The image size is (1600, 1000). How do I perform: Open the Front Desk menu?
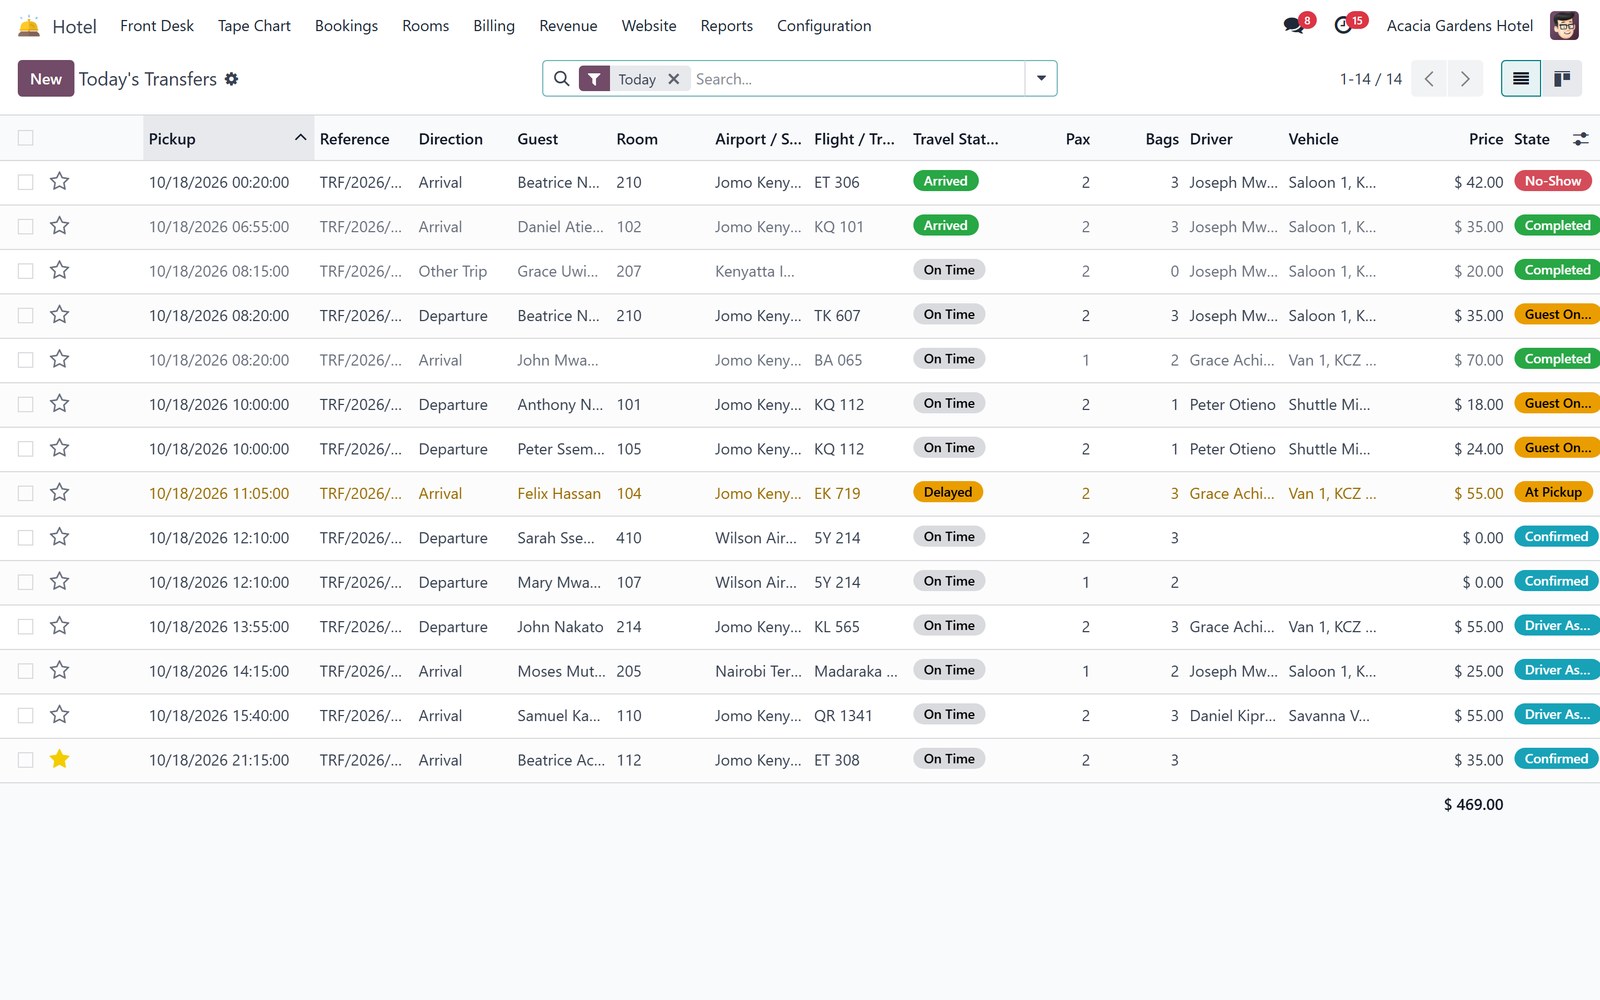coord(157,26)
